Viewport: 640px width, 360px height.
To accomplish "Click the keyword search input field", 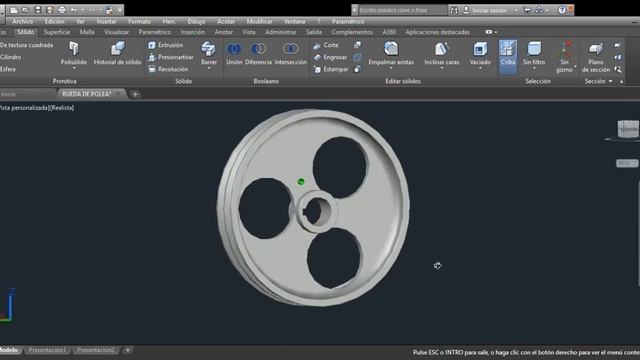I will (x=402, y=10).
